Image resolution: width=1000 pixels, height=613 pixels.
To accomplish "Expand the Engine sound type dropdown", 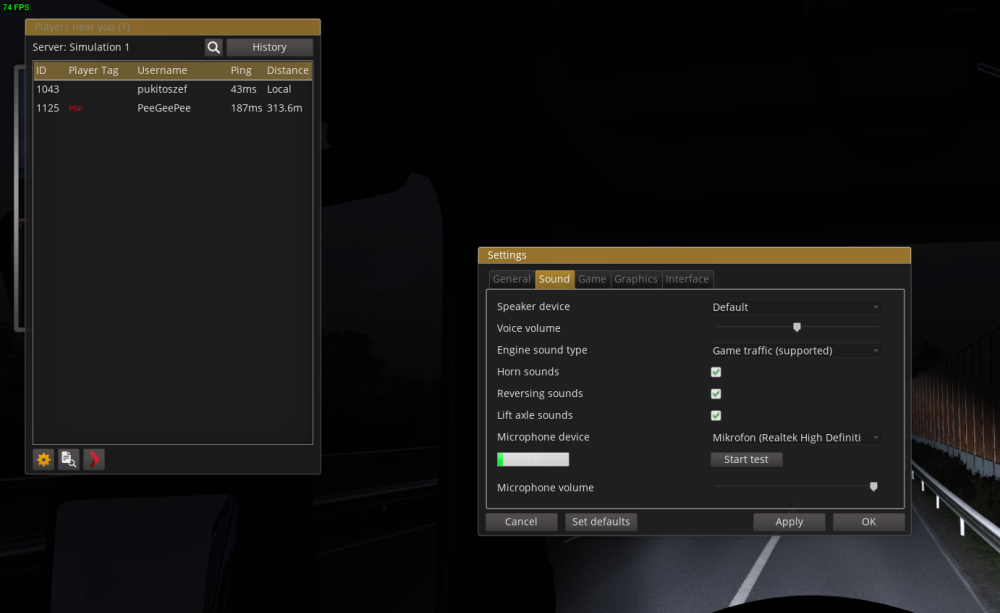I will (797, 351).
